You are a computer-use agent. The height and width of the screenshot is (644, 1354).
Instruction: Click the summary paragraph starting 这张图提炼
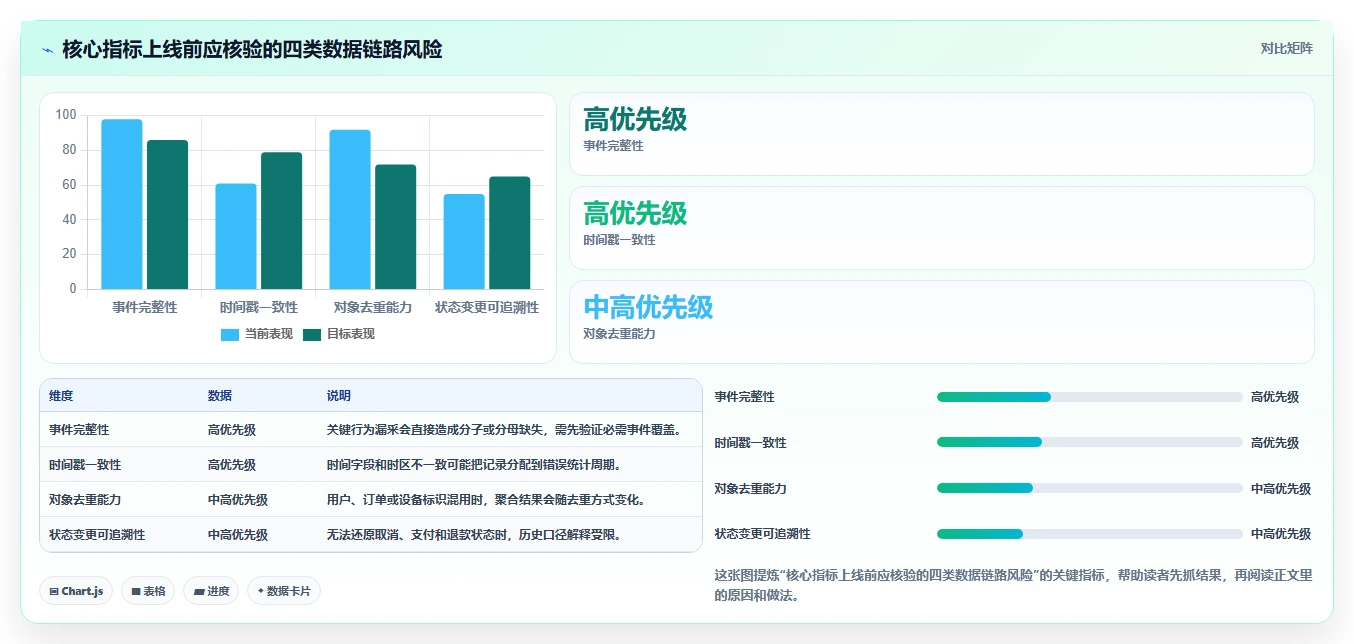pyautogui.click(x=1013, y=585)
